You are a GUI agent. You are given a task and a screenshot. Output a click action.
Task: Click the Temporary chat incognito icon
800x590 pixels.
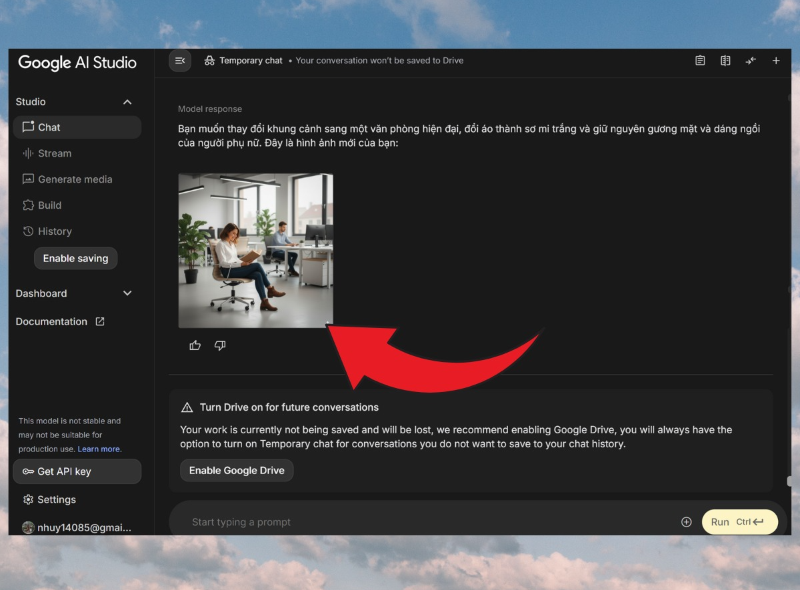tap(209, 61)
